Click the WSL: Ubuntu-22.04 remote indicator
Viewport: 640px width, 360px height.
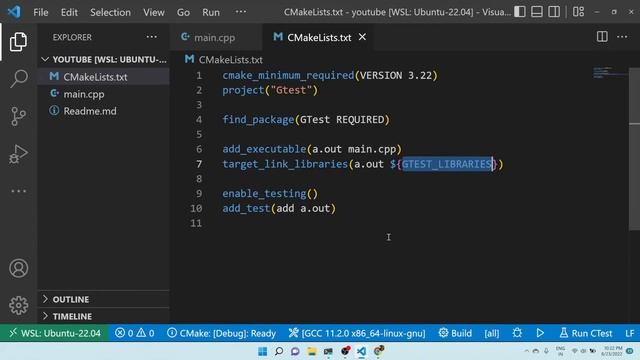(54, 333)
